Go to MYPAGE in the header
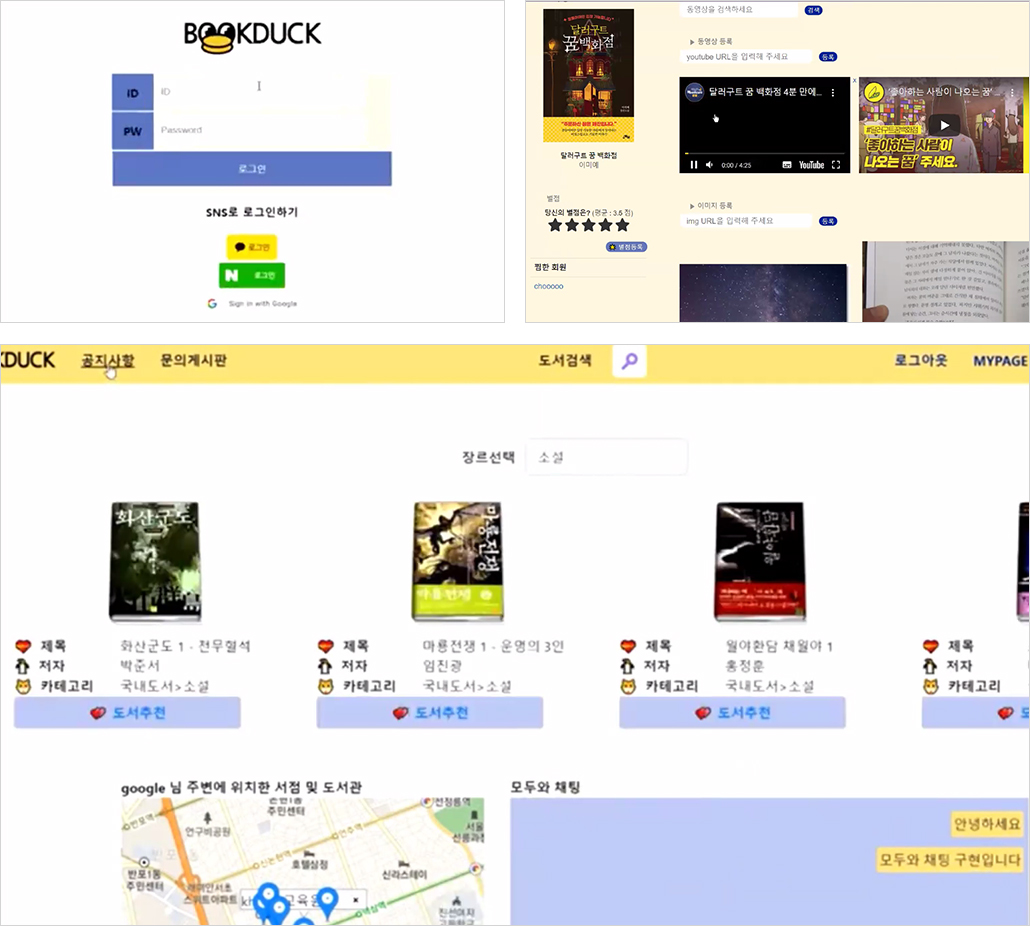The height and width of the screenshot is (926, 1030). pyautogui.click(x=1000, y=361)
